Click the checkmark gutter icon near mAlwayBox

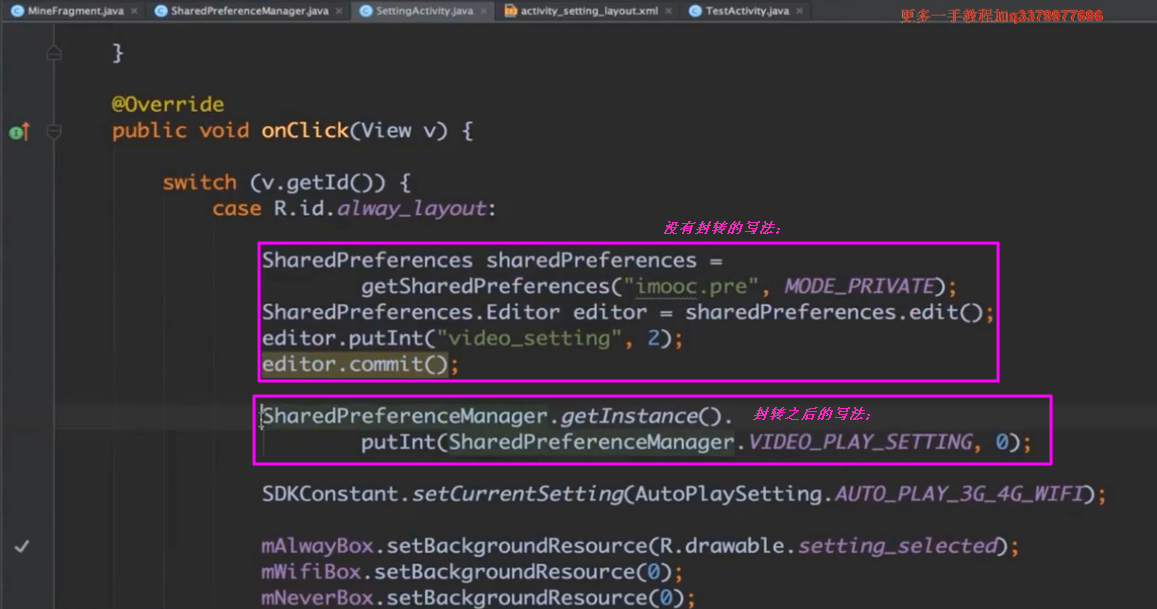pyautogui.click(x=21, y=547)
